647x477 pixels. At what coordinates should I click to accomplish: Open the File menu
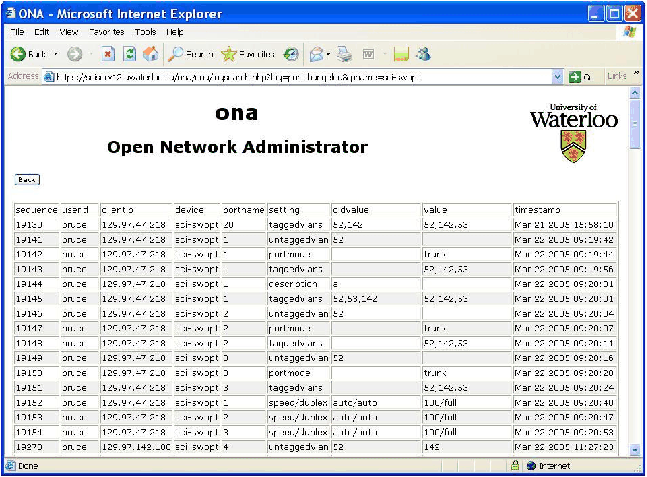click(17, 32)
